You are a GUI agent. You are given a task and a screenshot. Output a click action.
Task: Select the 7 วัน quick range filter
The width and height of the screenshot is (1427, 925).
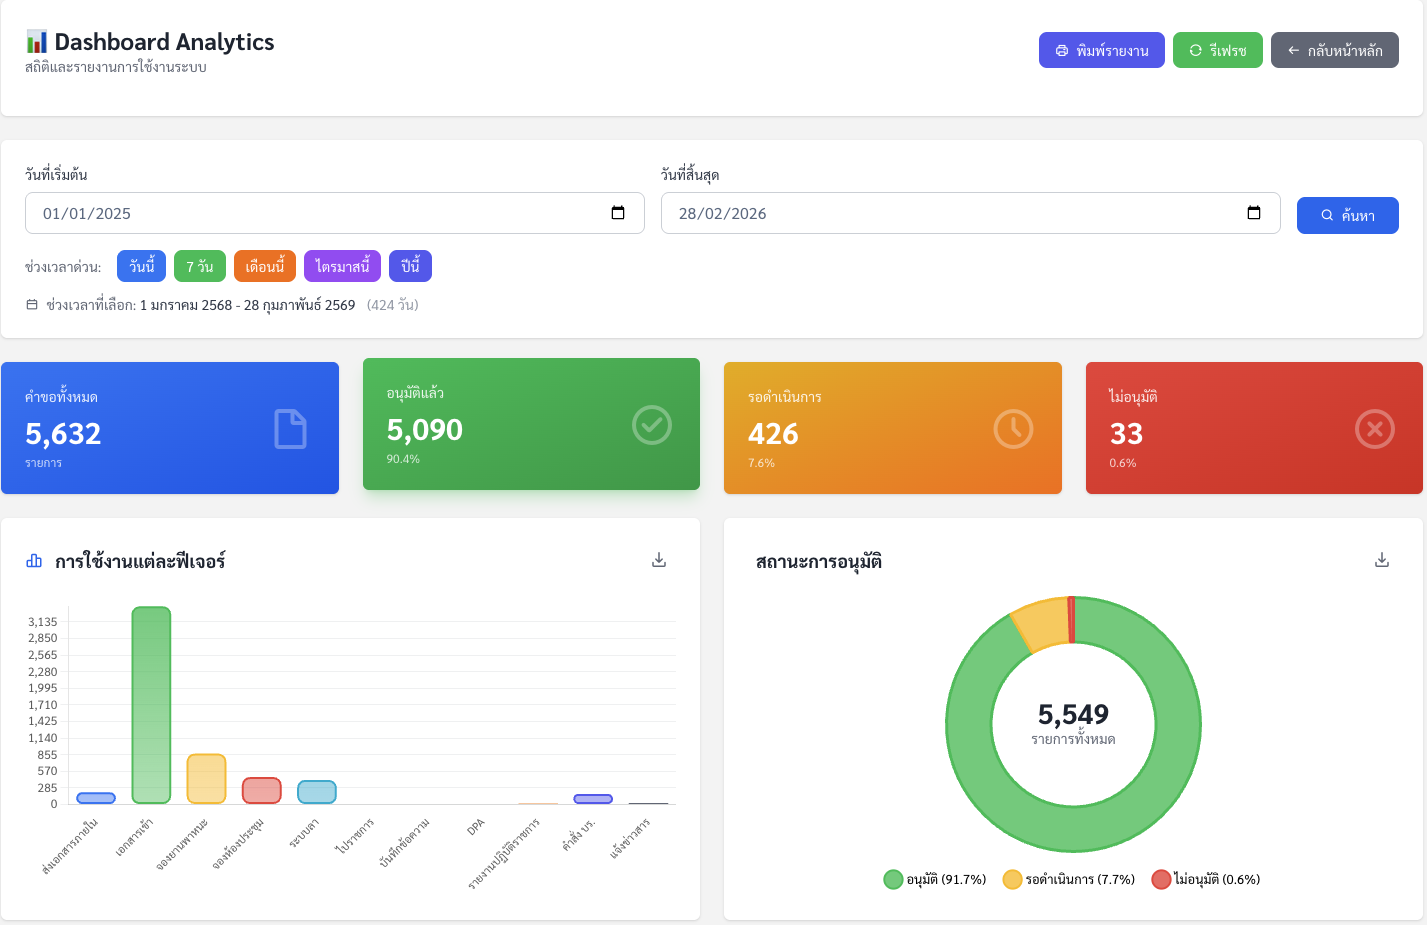coord(200,265)
